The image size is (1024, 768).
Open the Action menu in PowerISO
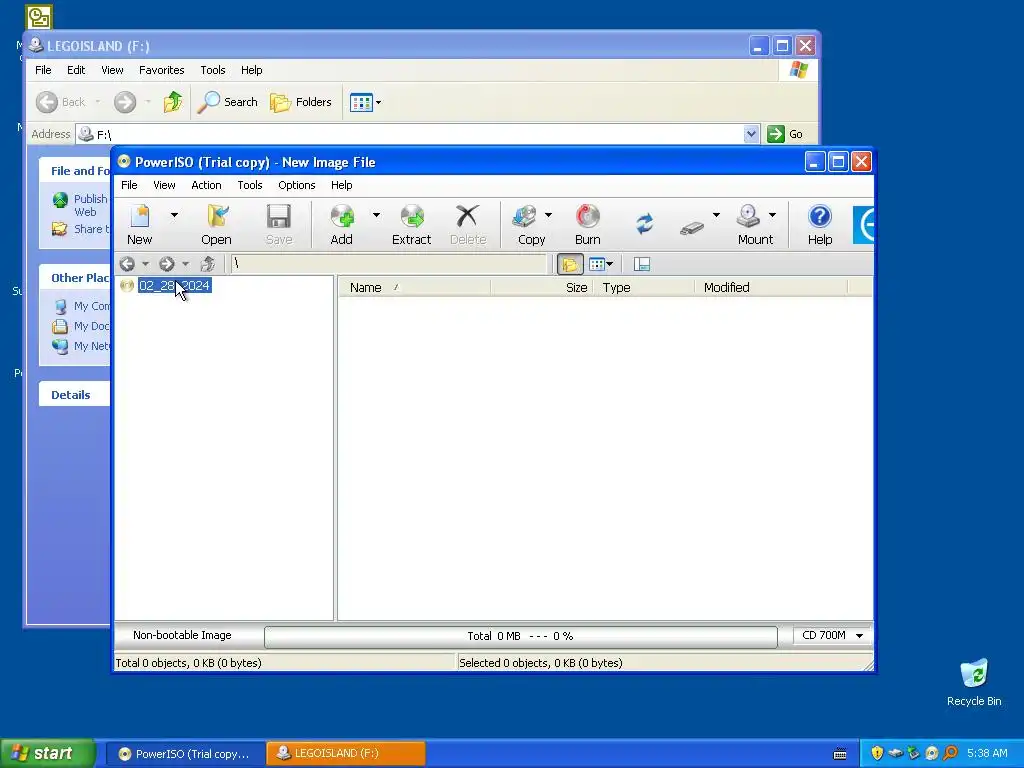pos(206,185)
